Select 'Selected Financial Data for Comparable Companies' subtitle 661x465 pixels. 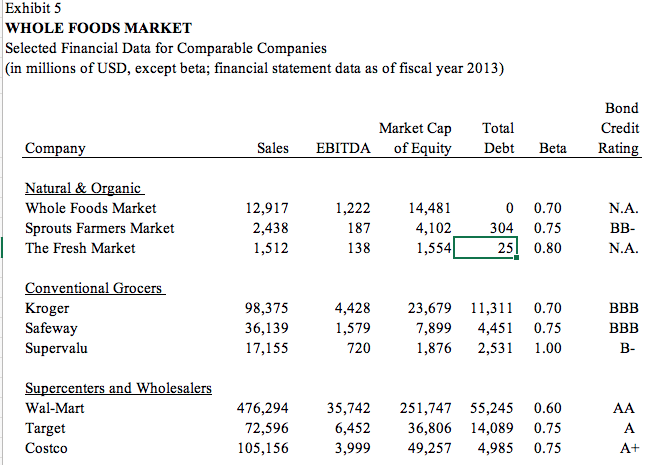coord(166,48)
